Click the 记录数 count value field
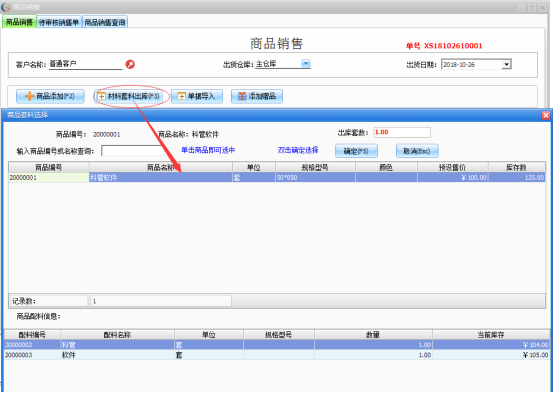The height and width of the screenshot is (393, 554). 161,301
